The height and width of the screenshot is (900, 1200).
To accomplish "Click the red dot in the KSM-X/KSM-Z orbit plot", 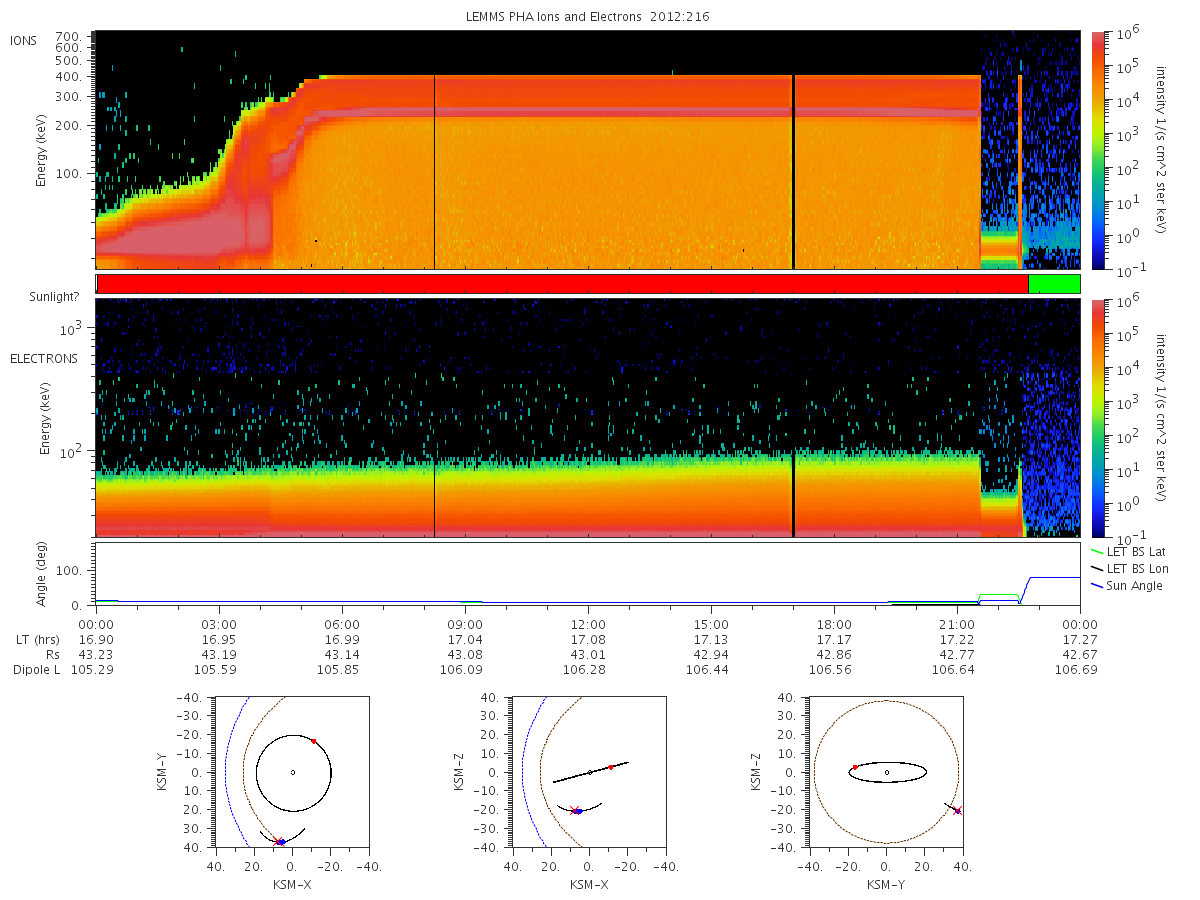I will point(611,767).
